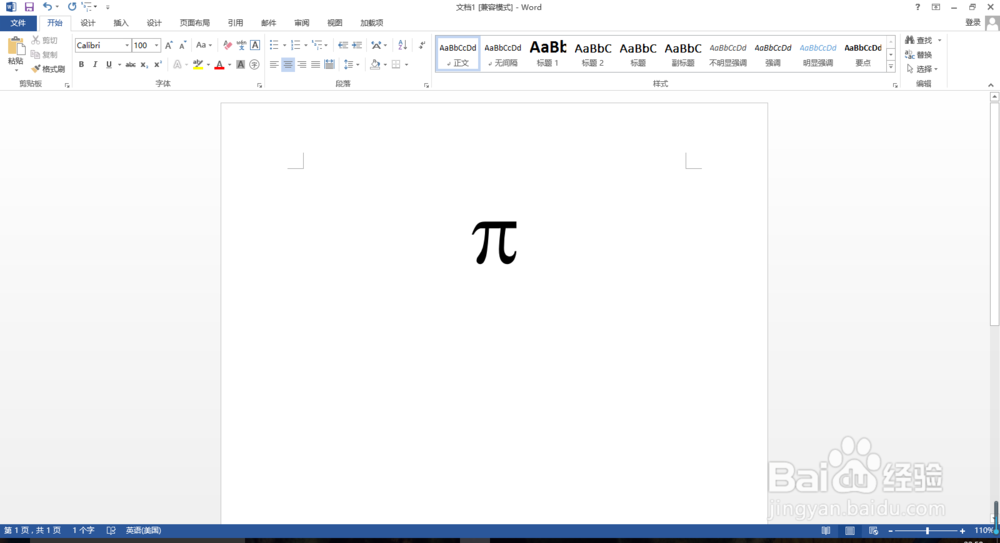The height and width of the screenshot is (543, 1000).
Task: Save the document using the disk icon
Action: click(29, 7)
